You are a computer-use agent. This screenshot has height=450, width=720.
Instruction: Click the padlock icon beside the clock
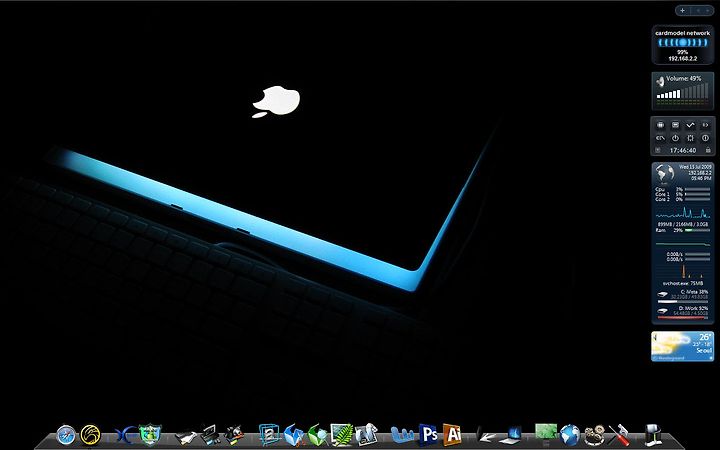point(708,150)
